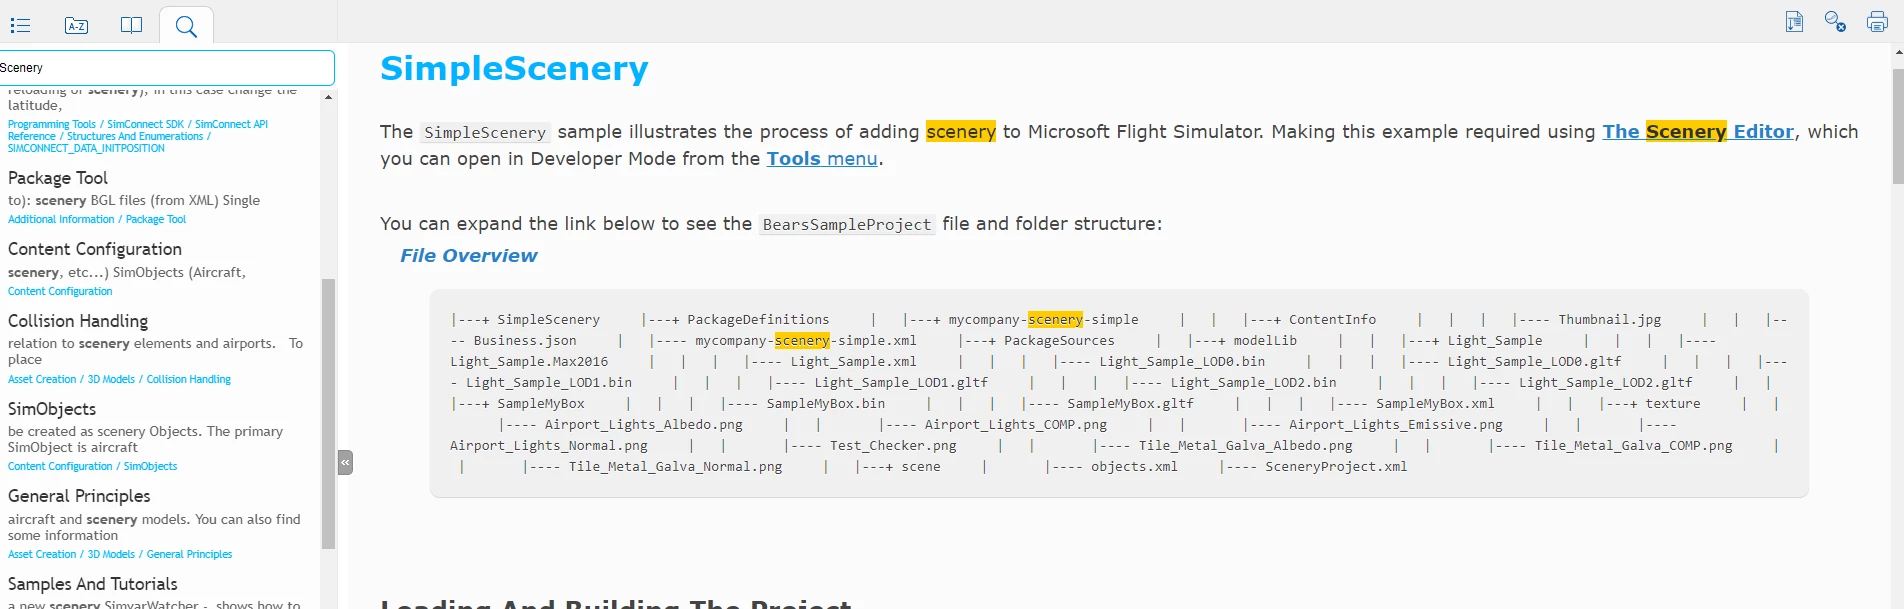
Task: Open the Package Tool search result
Action: (58, 178)
